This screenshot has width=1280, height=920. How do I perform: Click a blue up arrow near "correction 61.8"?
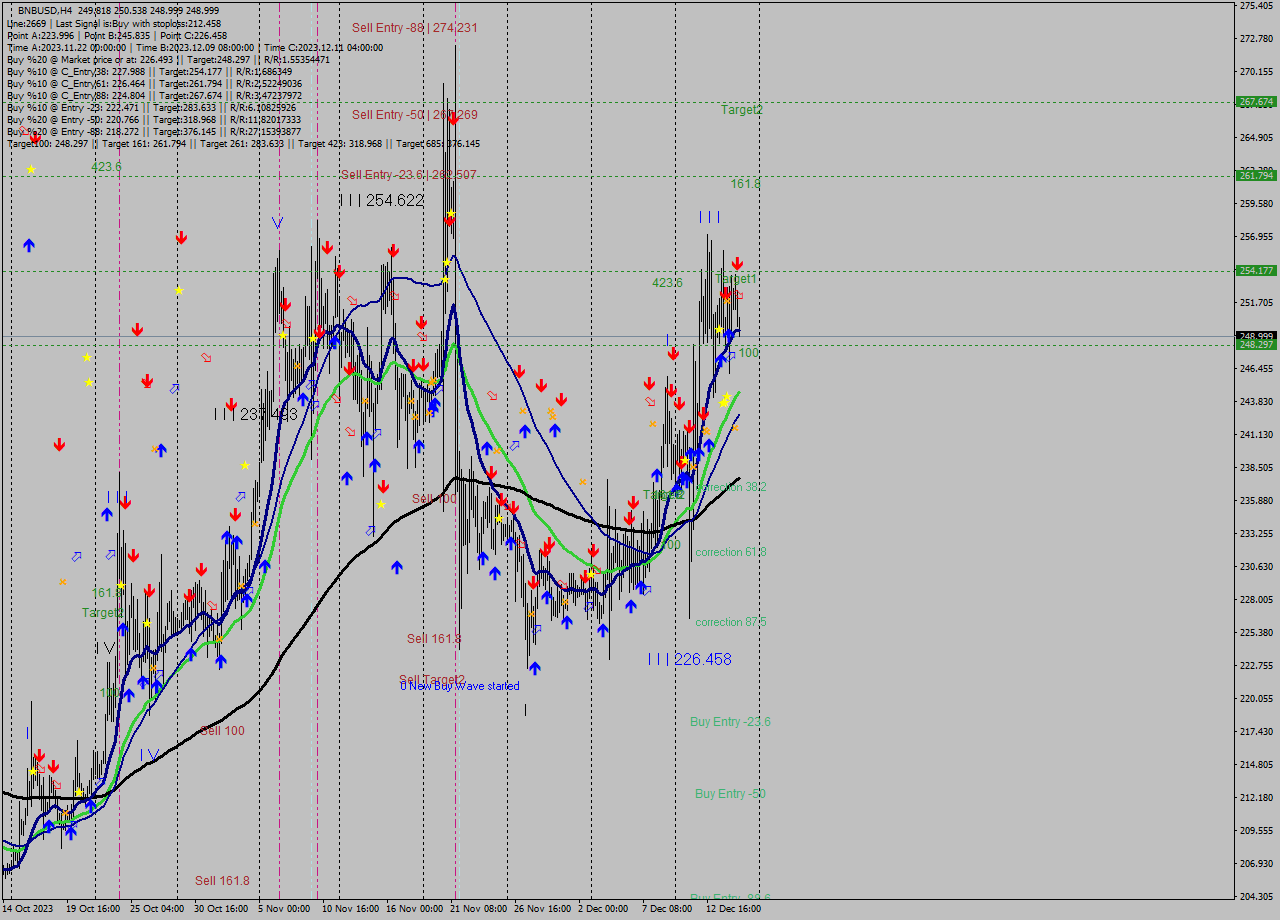pyautogui.click(x=641, y=587)
